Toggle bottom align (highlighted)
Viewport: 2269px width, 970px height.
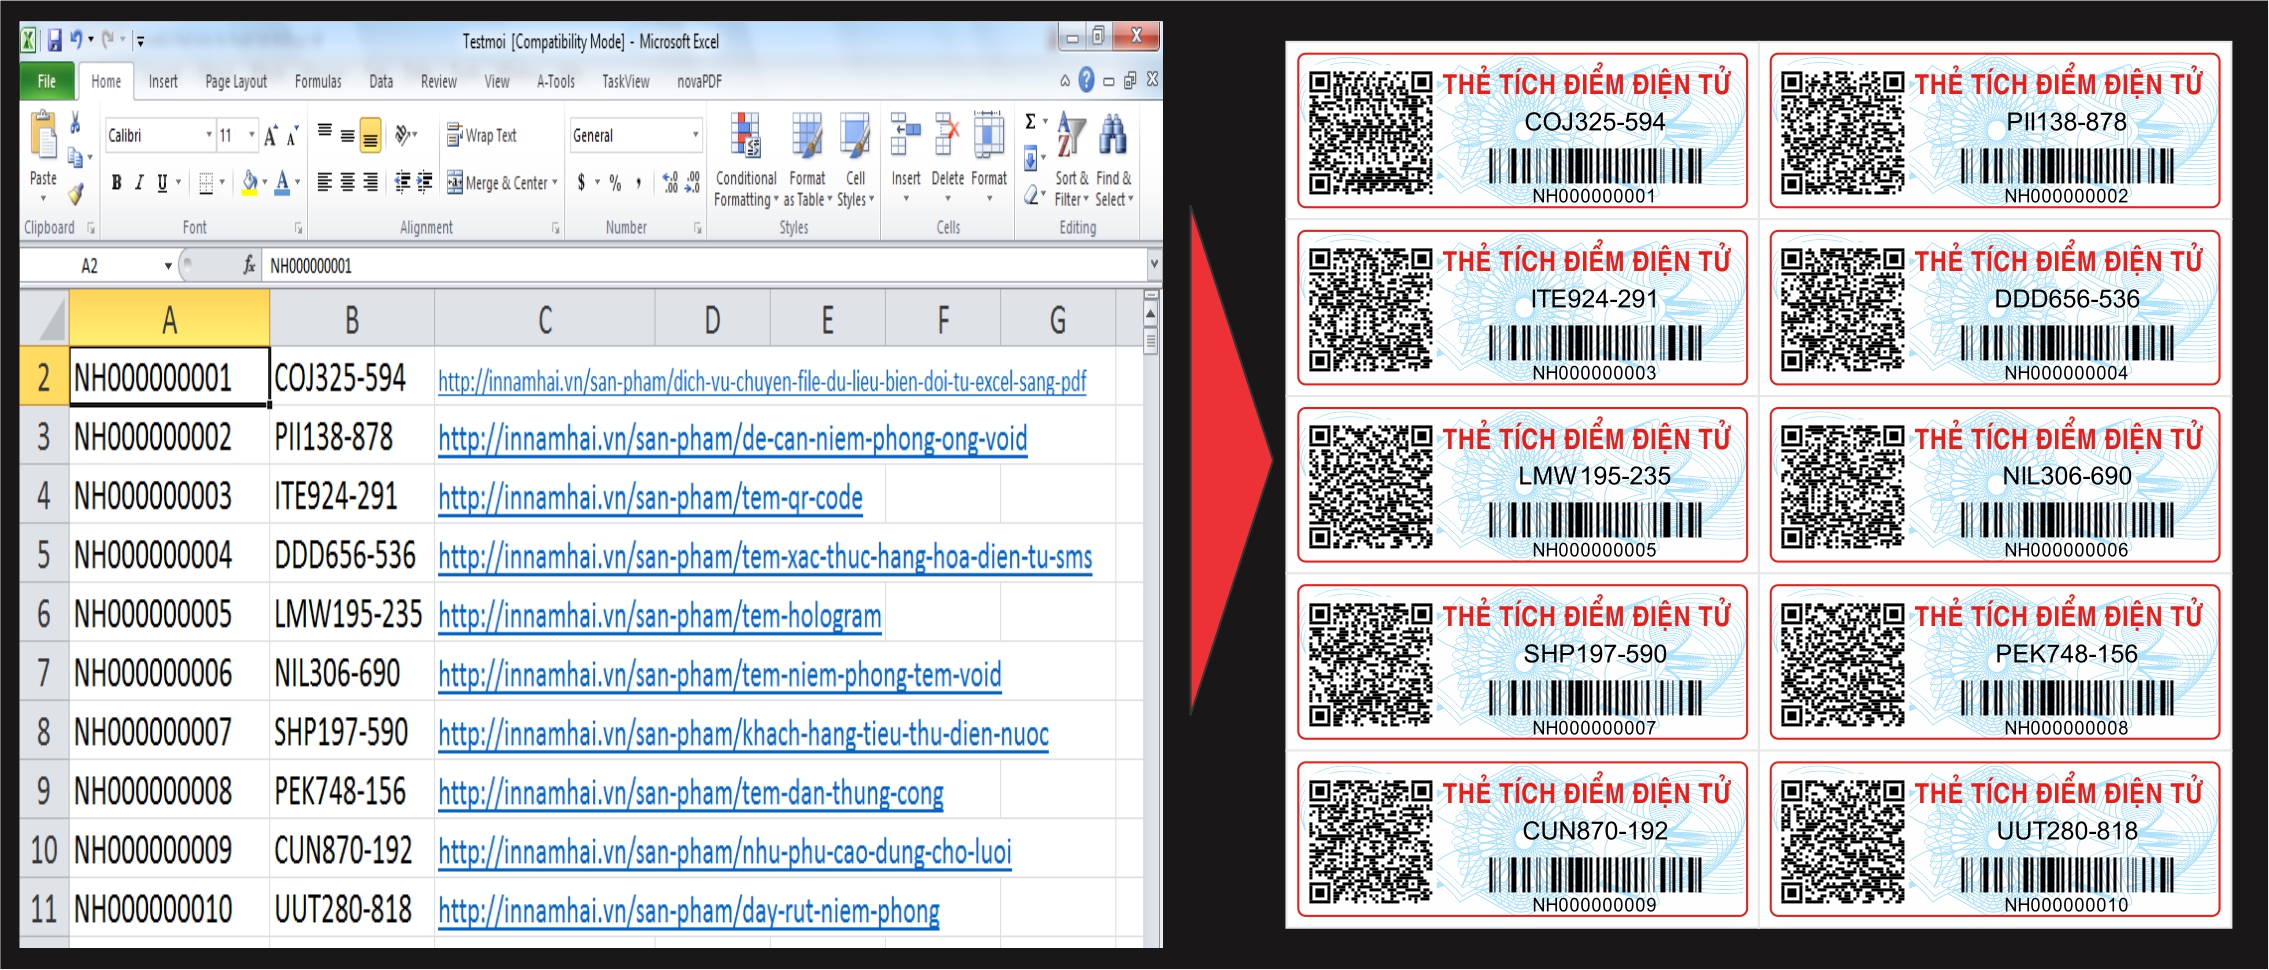(370, 135)
